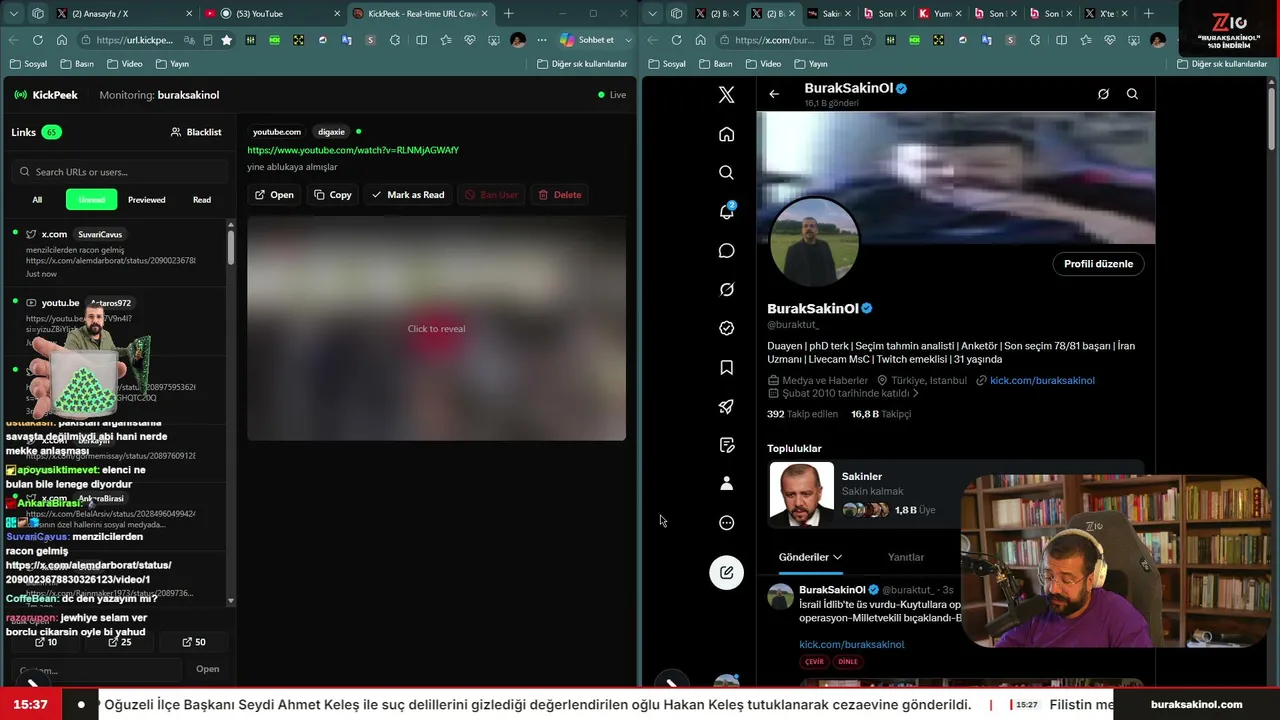Open split screen icon in left browser
This screenshot has width=1280, height=720.
[x=421, y=40]
